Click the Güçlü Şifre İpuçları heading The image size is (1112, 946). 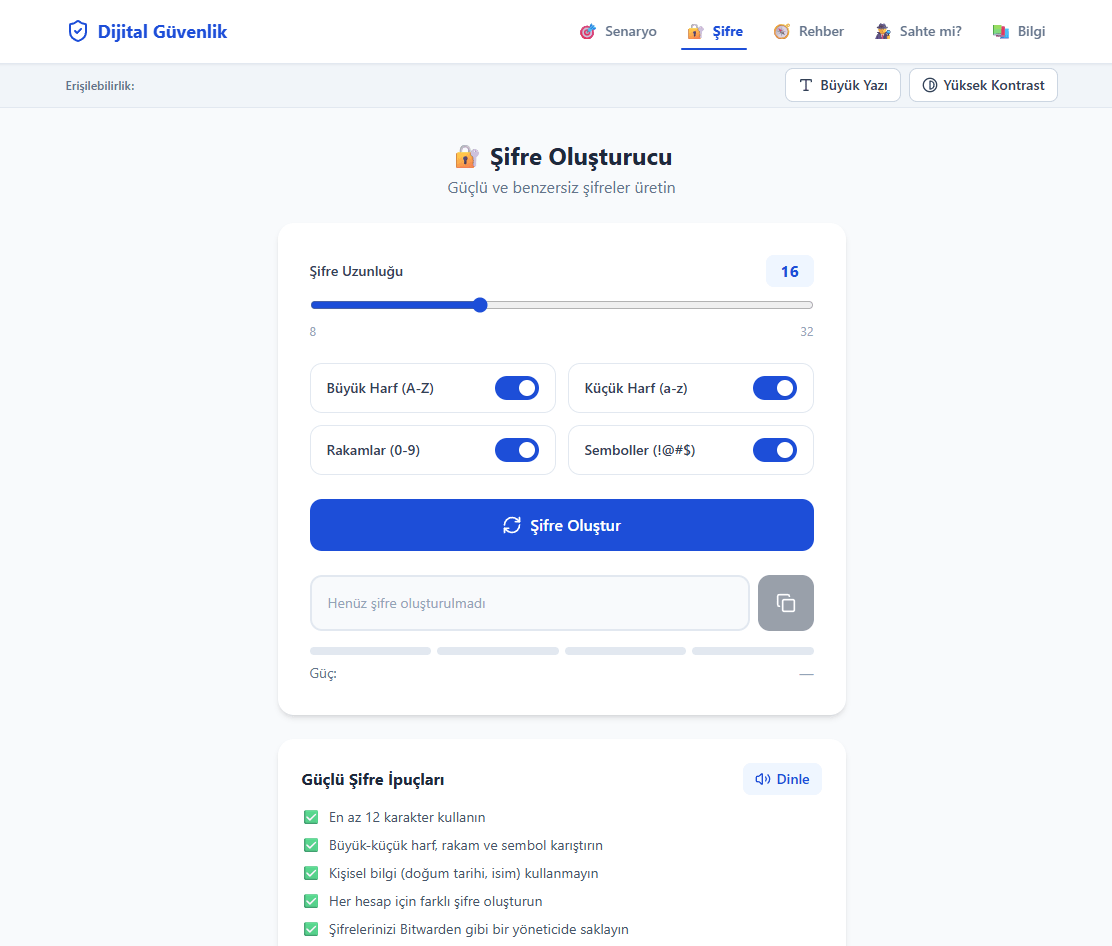[373, 779]
